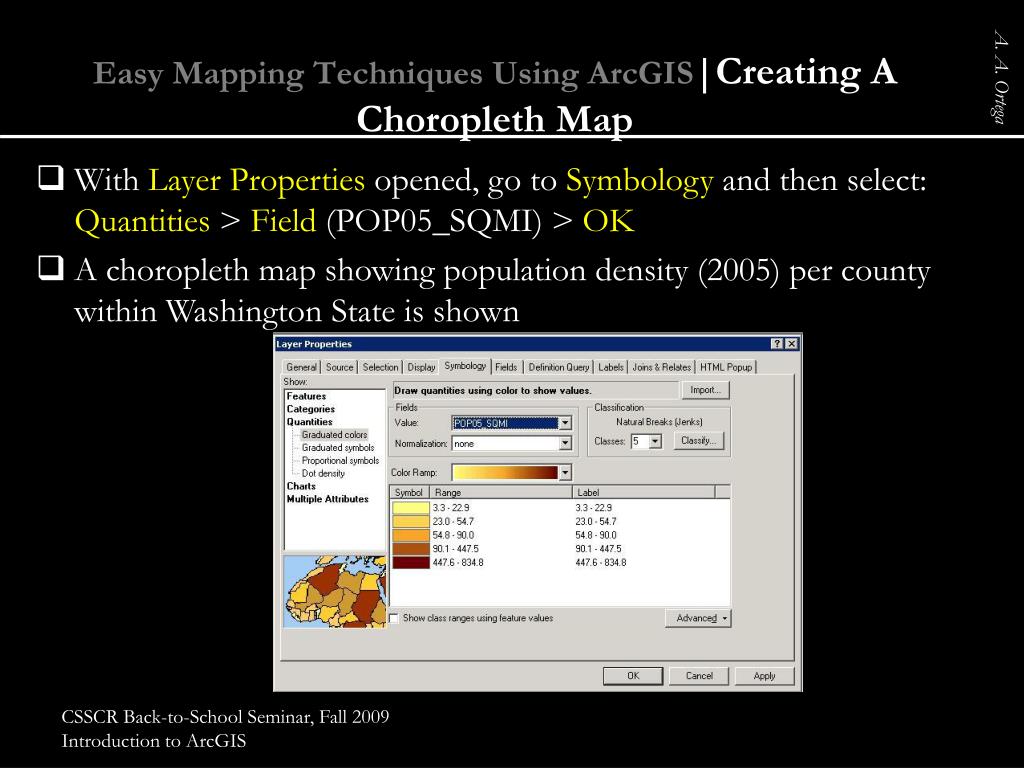This screenshot has height=768, width=1024.
Task: Open the Selection tab
Action: tap(380, 367)
